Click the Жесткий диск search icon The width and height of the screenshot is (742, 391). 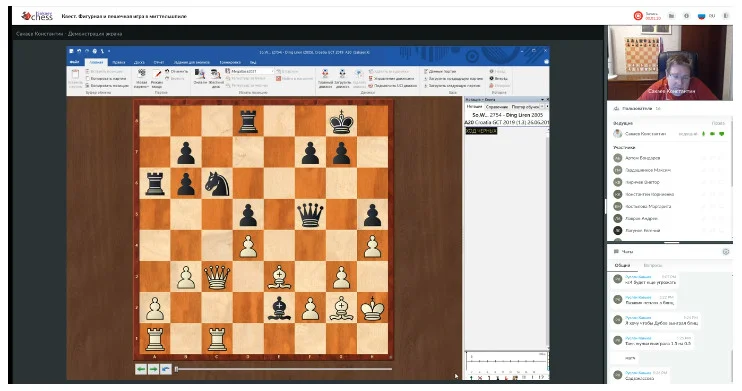click(x=216, y=73)
